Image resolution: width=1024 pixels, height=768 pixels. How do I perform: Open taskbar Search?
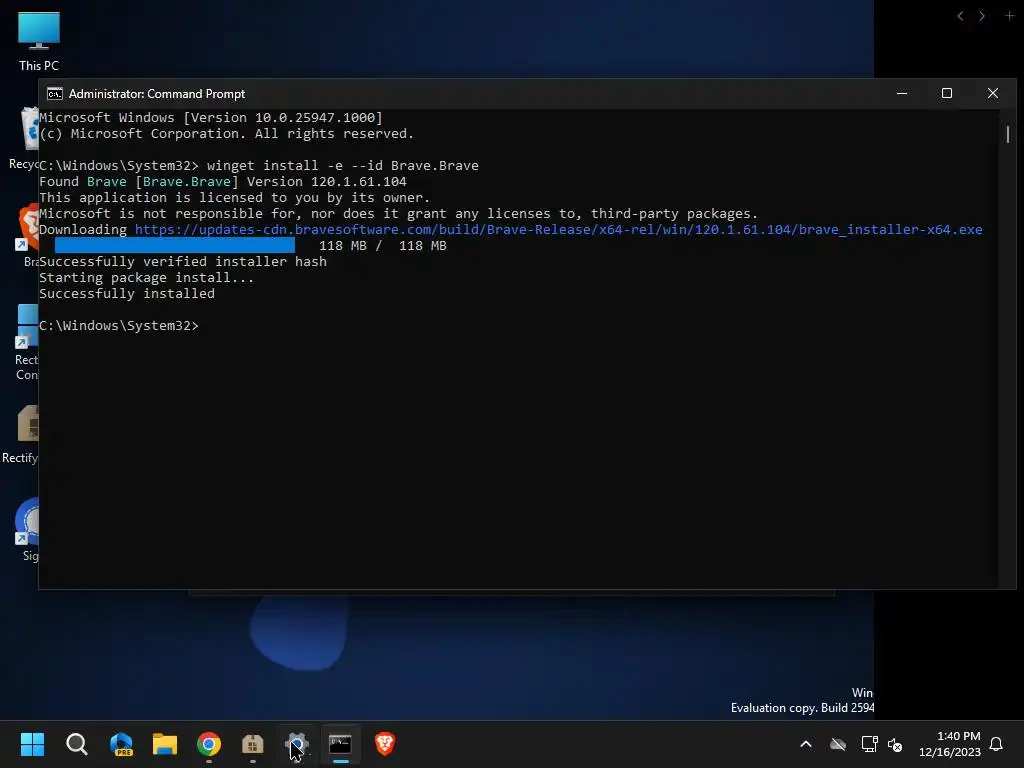coord(76,744)
